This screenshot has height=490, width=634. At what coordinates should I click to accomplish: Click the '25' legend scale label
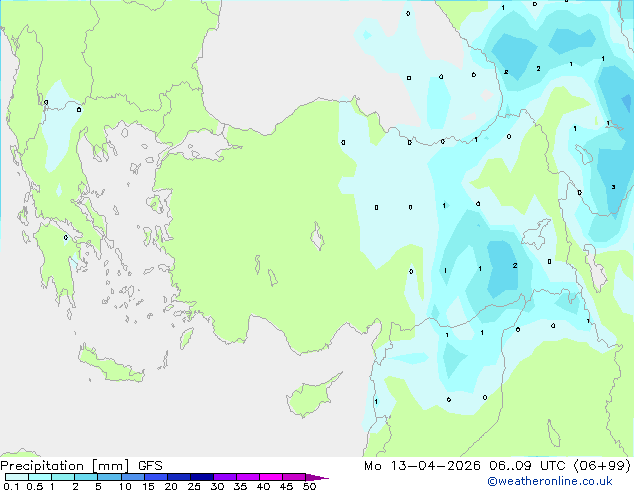(194, 486)
